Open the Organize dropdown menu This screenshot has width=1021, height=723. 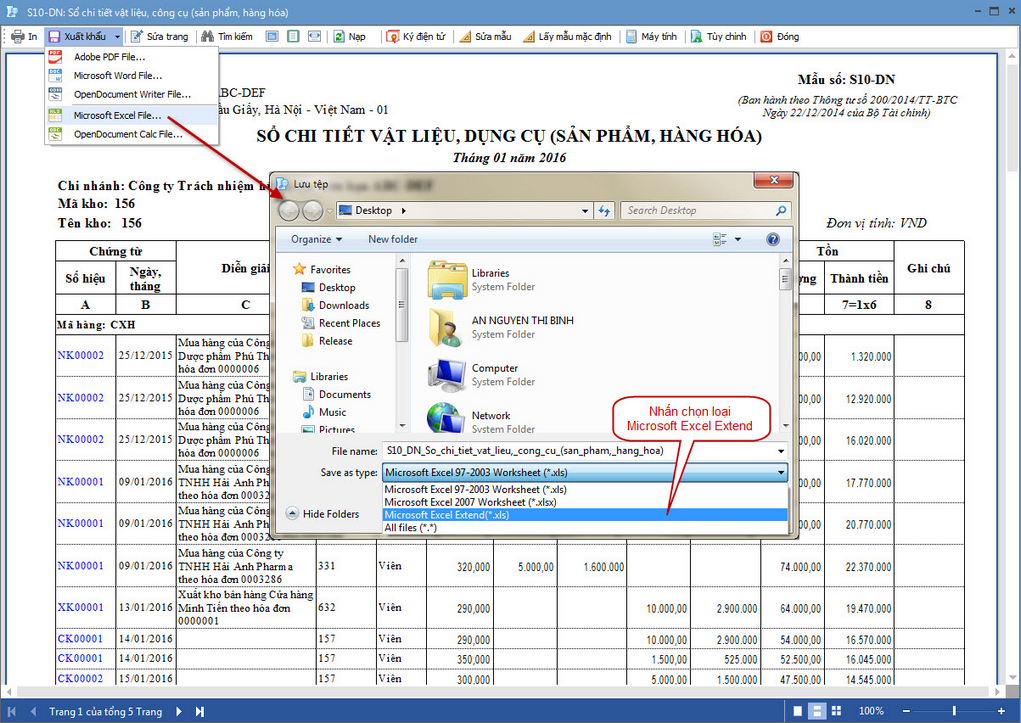pos(316,239)
